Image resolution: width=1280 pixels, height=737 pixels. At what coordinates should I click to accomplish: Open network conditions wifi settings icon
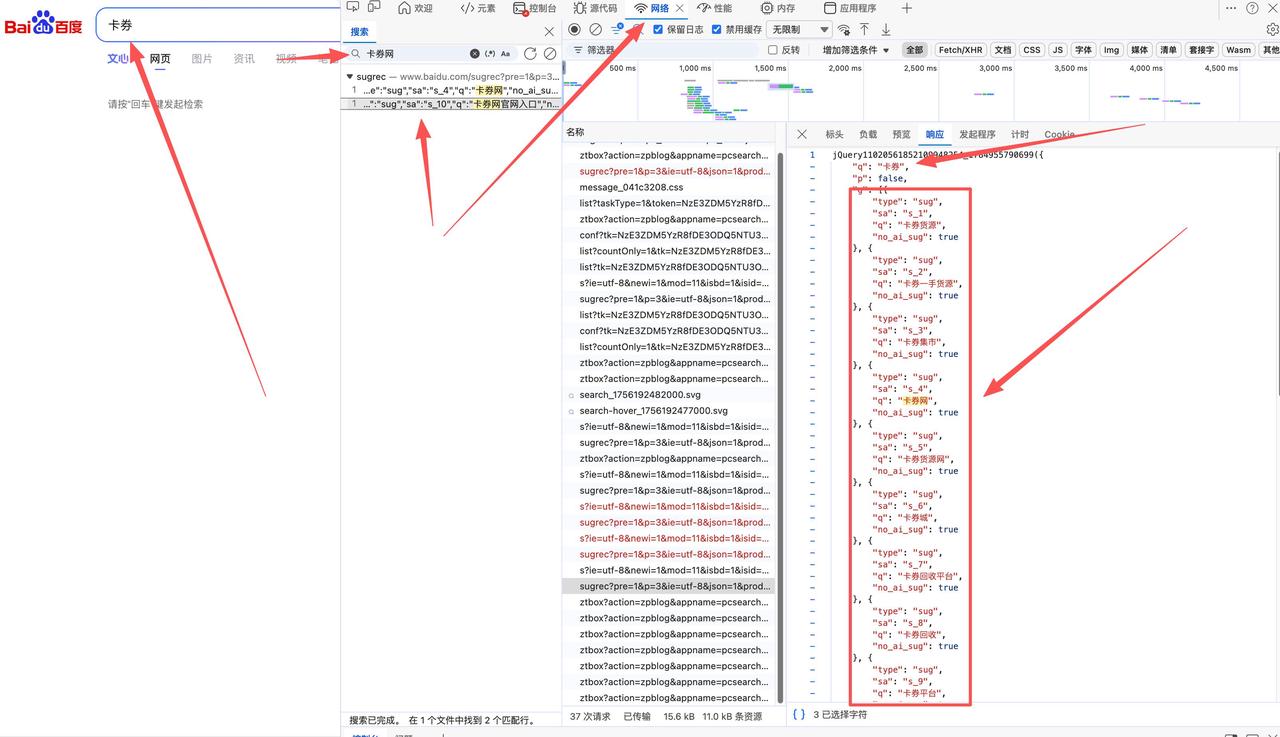click(x=844, y=30)
